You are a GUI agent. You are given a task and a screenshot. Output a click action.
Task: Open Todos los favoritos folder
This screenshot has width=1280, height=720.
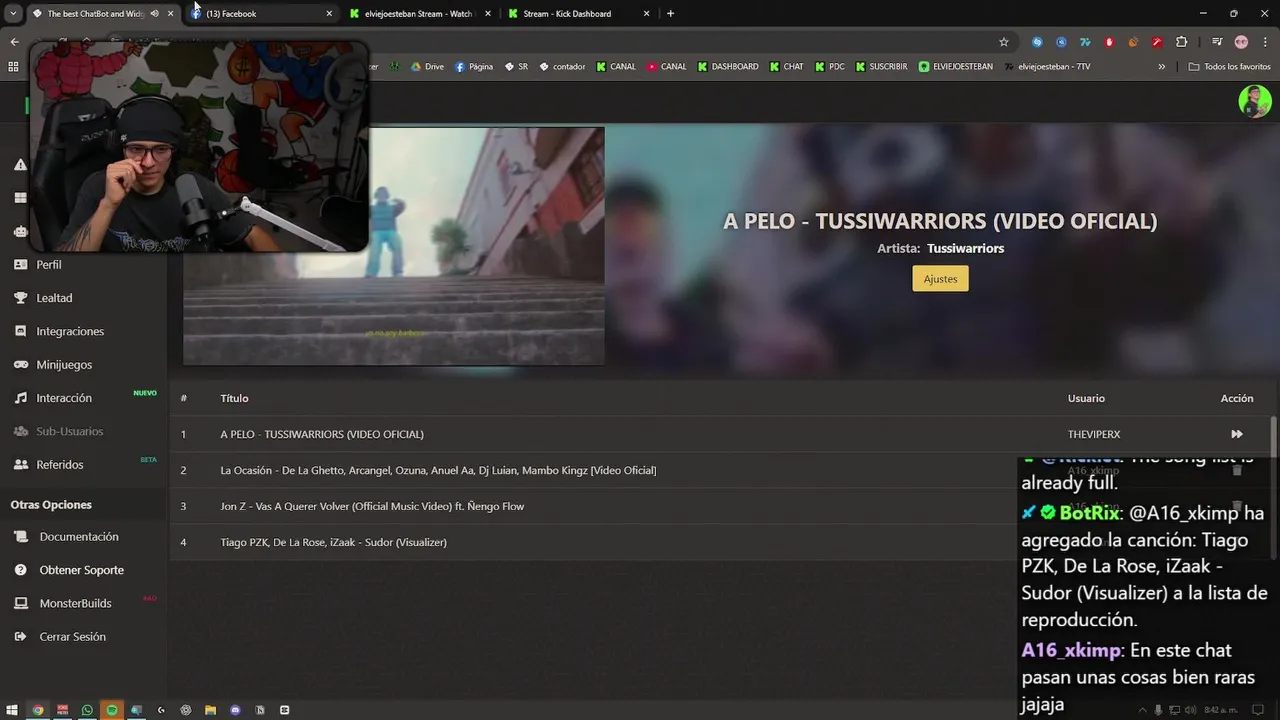pos(1229,67)
